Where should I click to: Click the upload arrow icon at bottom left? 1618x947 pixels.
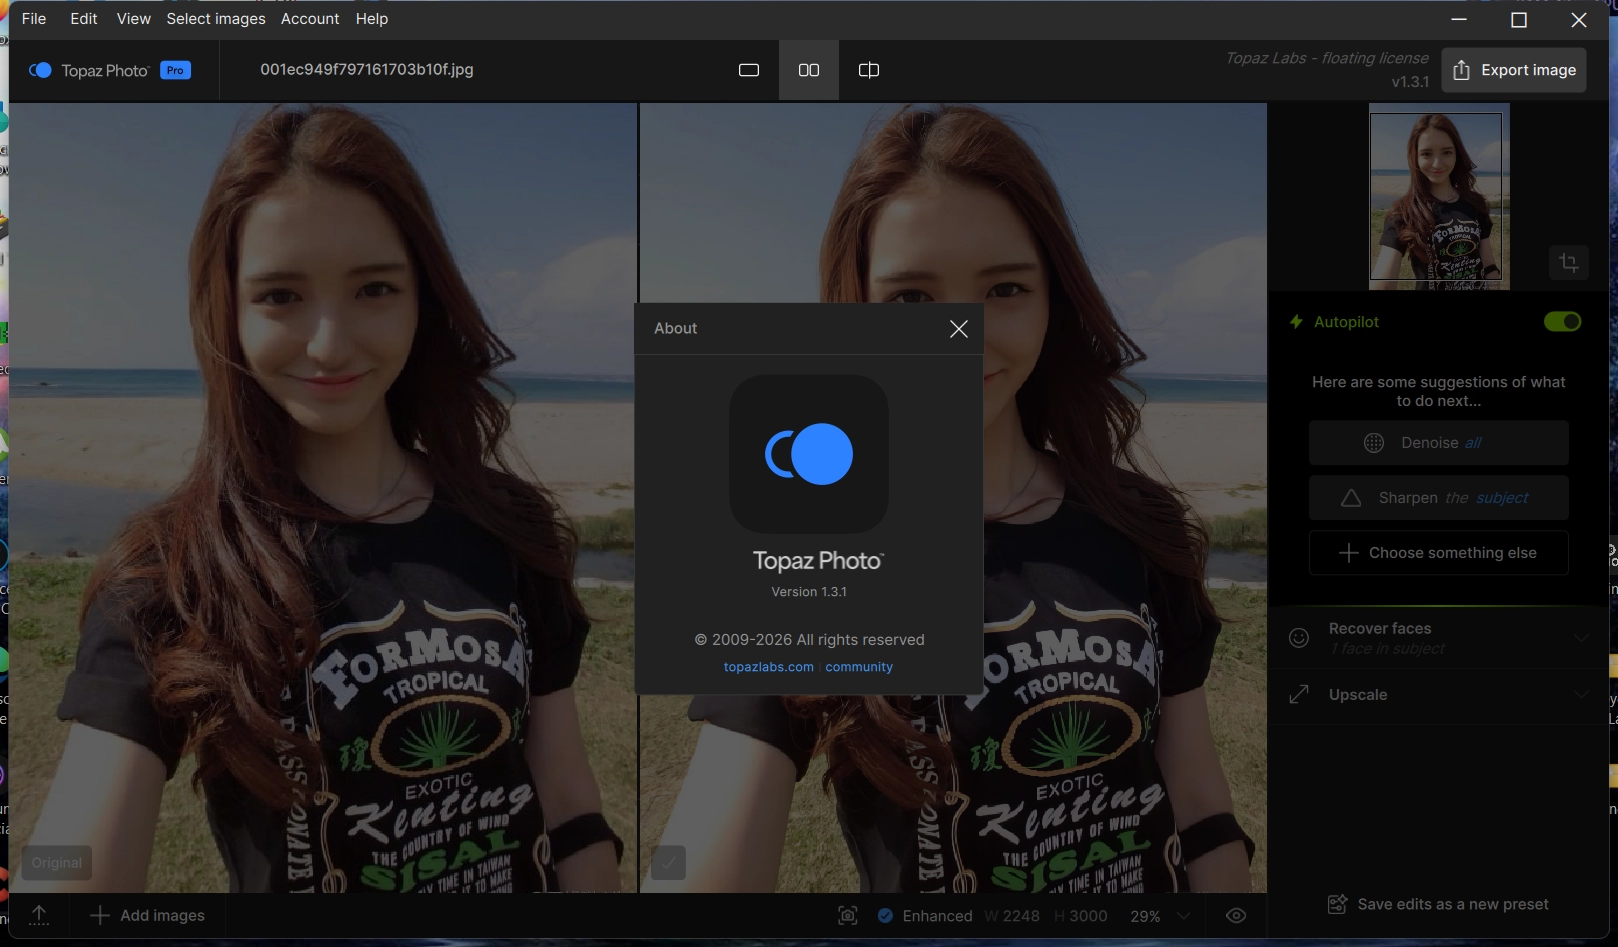pos(39,915)
